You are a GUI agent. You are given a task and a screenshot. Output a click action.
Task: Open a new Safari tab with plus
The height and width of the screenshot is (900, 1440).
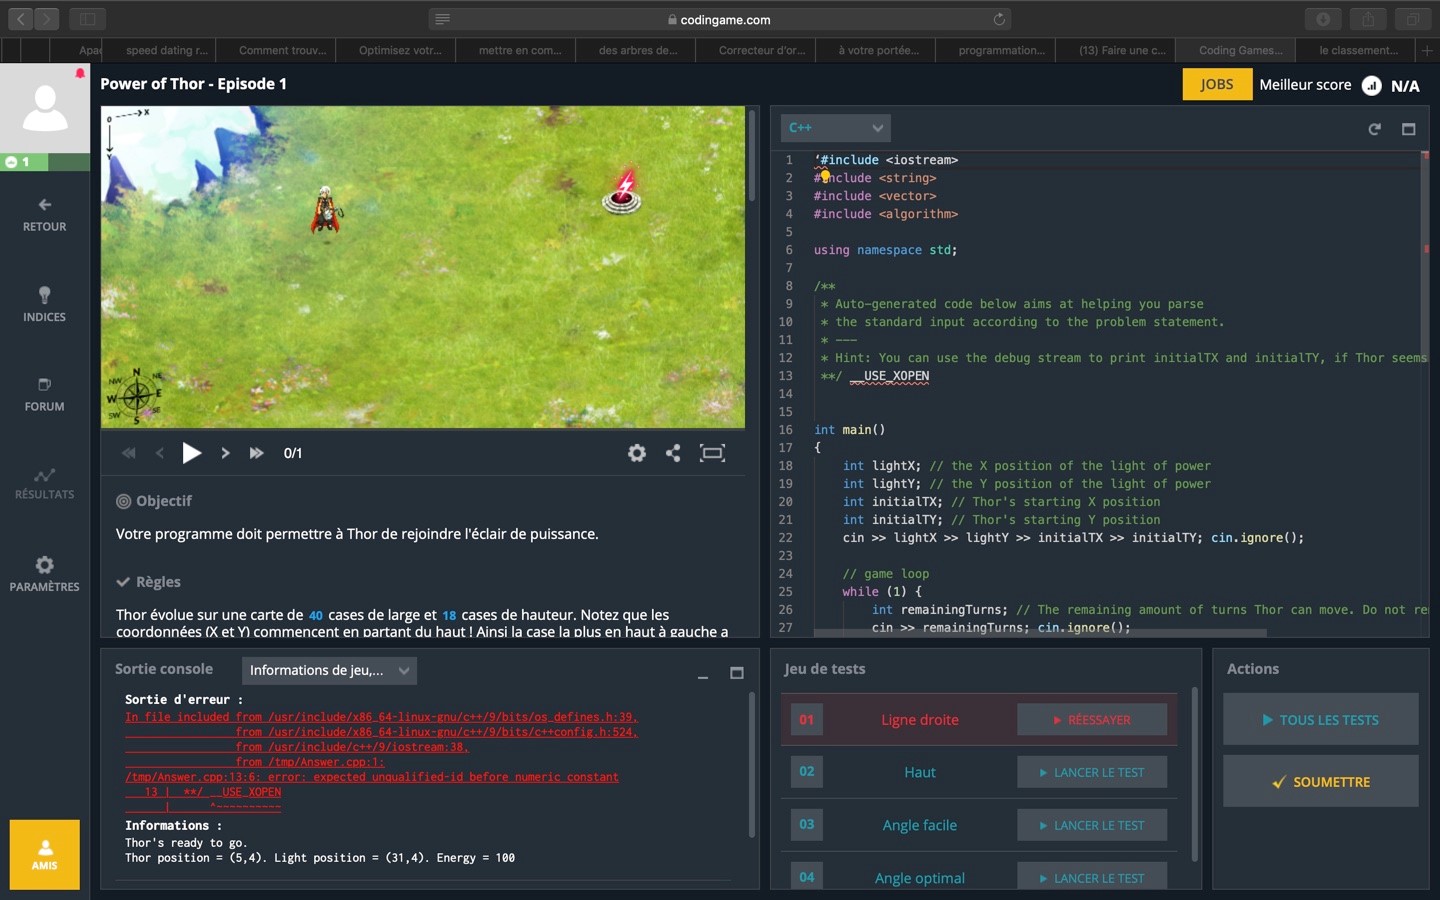[1427, 50]
